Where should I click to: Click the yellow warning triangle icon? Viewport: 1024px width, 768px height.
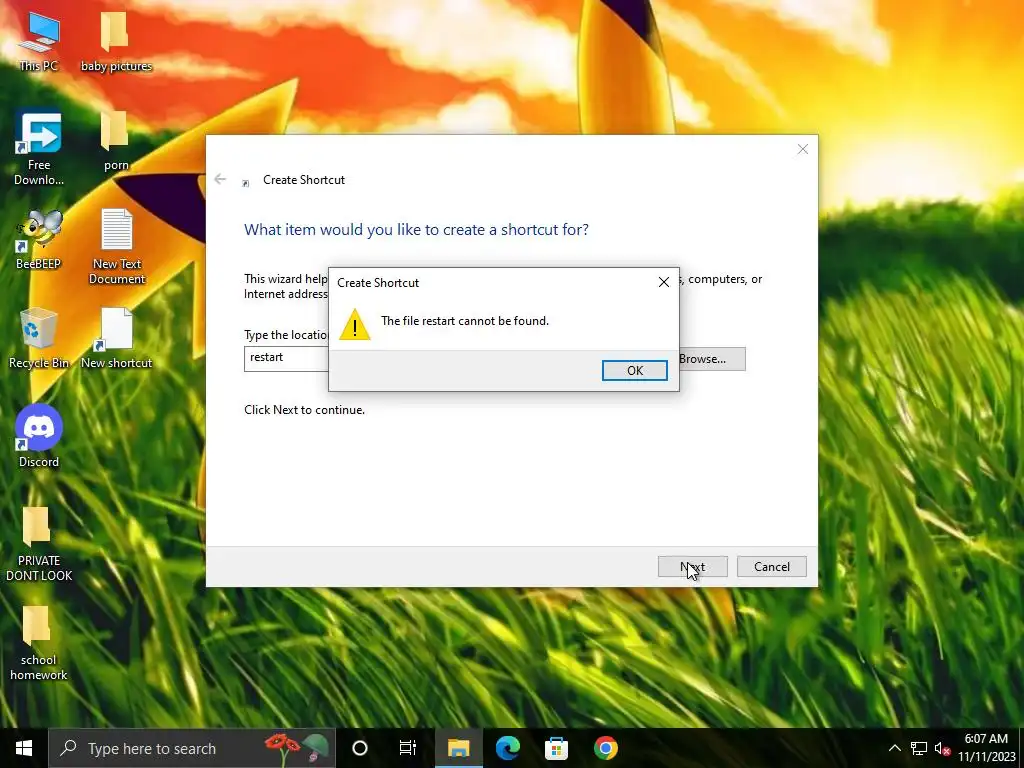tap(355, 325)
